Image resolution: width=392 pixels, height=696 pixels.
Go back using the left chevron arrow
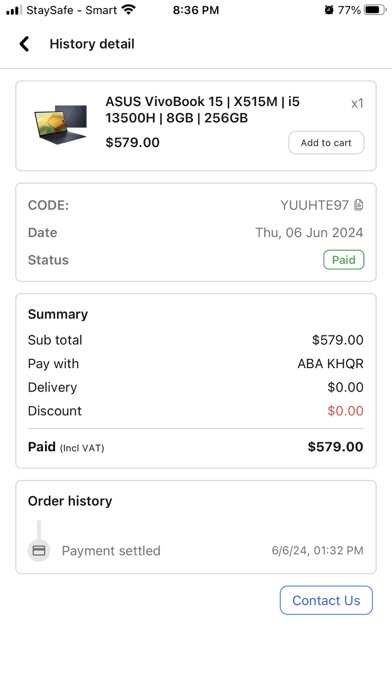(x=24, y=44)
